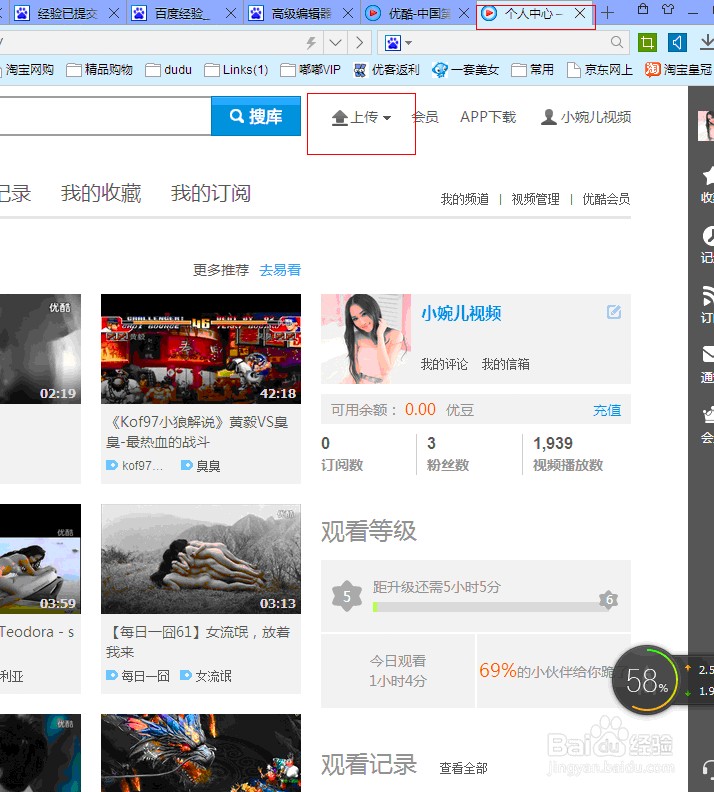The image size is (714, 792).
Task: Open the 京东网上 bookmark
Action: click(600, 70)
